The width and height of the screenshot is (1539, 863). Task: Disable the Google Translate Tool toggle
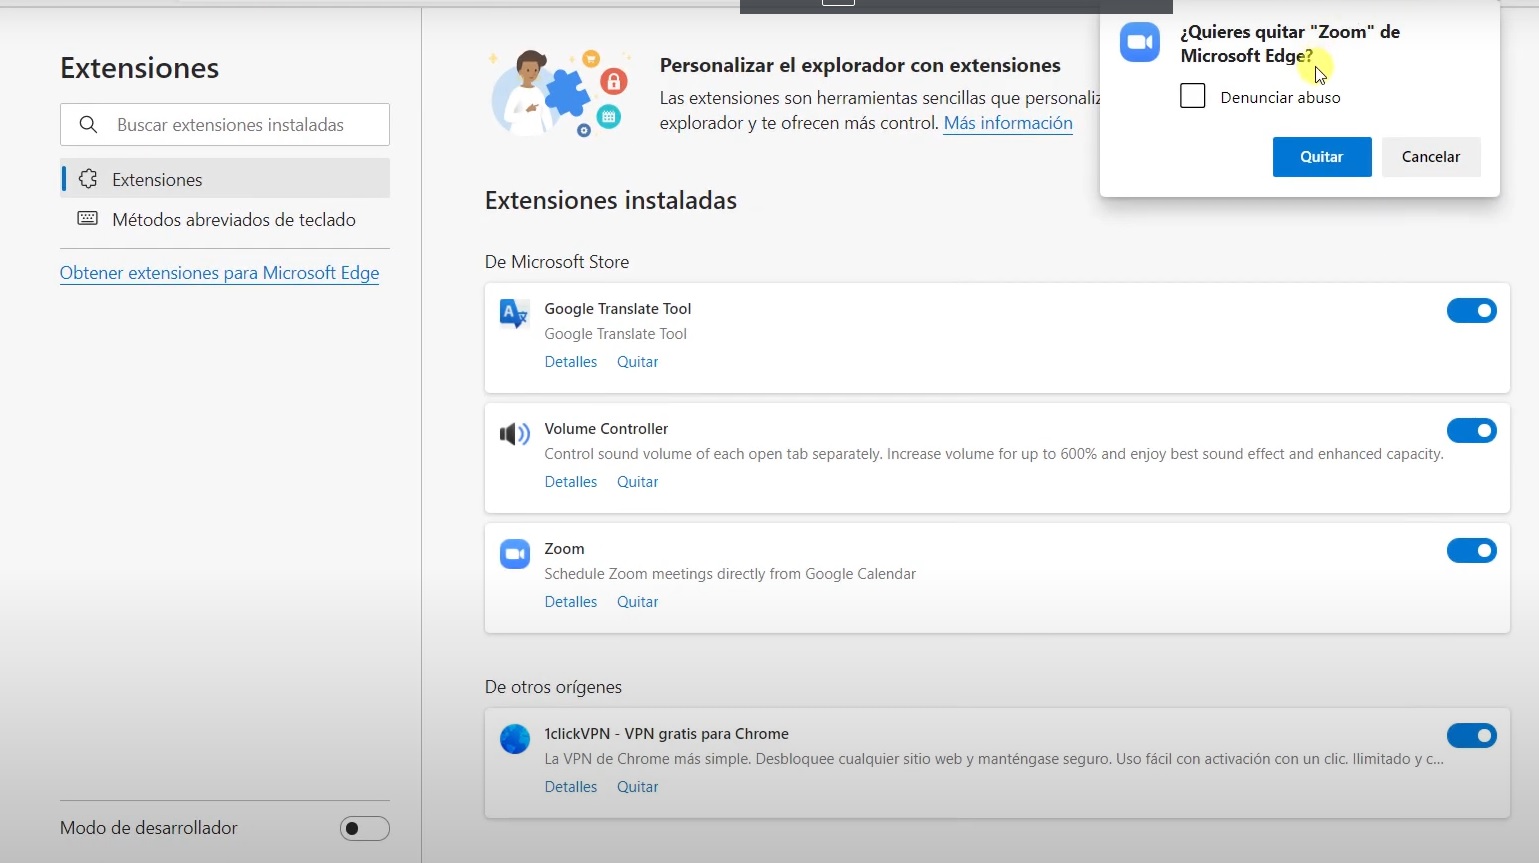(1471, 311)
